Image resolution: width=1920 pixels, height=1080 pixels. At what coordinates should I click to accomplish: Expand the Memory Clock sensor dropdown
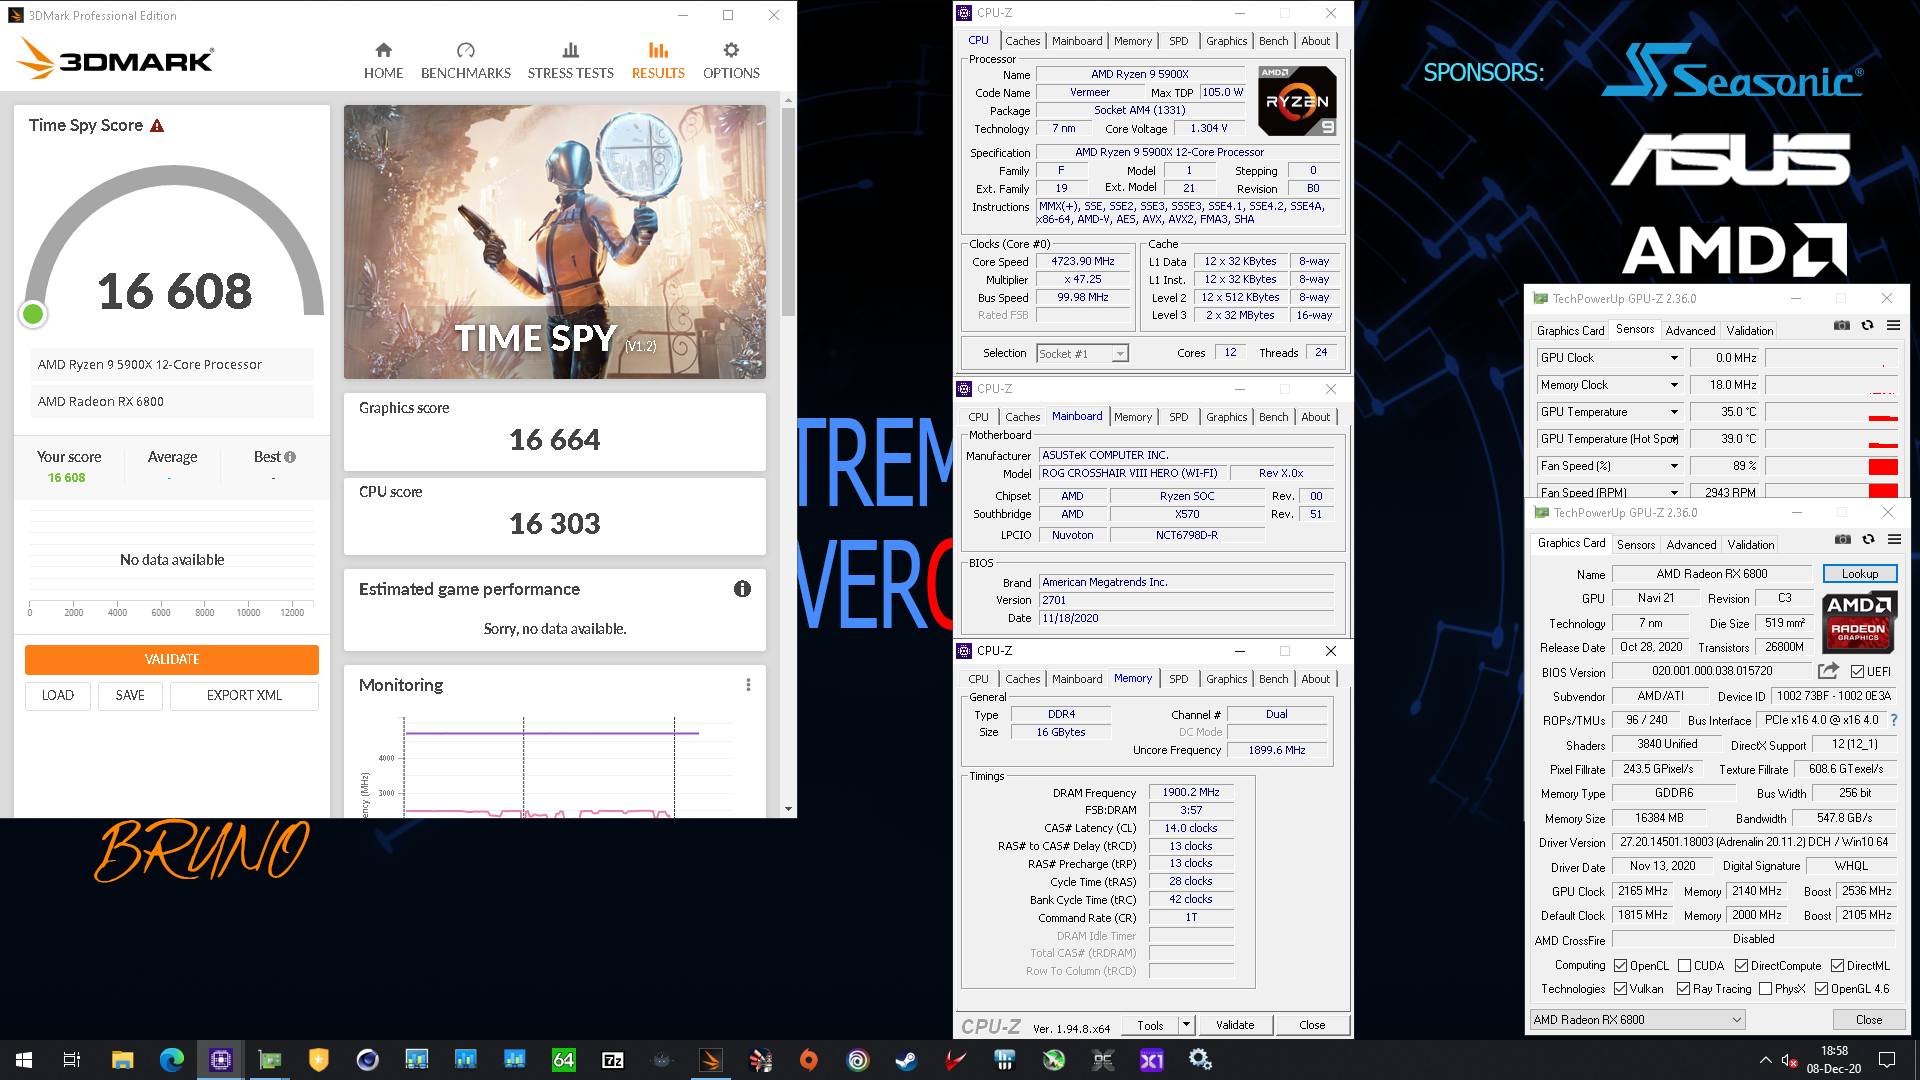1673,385
